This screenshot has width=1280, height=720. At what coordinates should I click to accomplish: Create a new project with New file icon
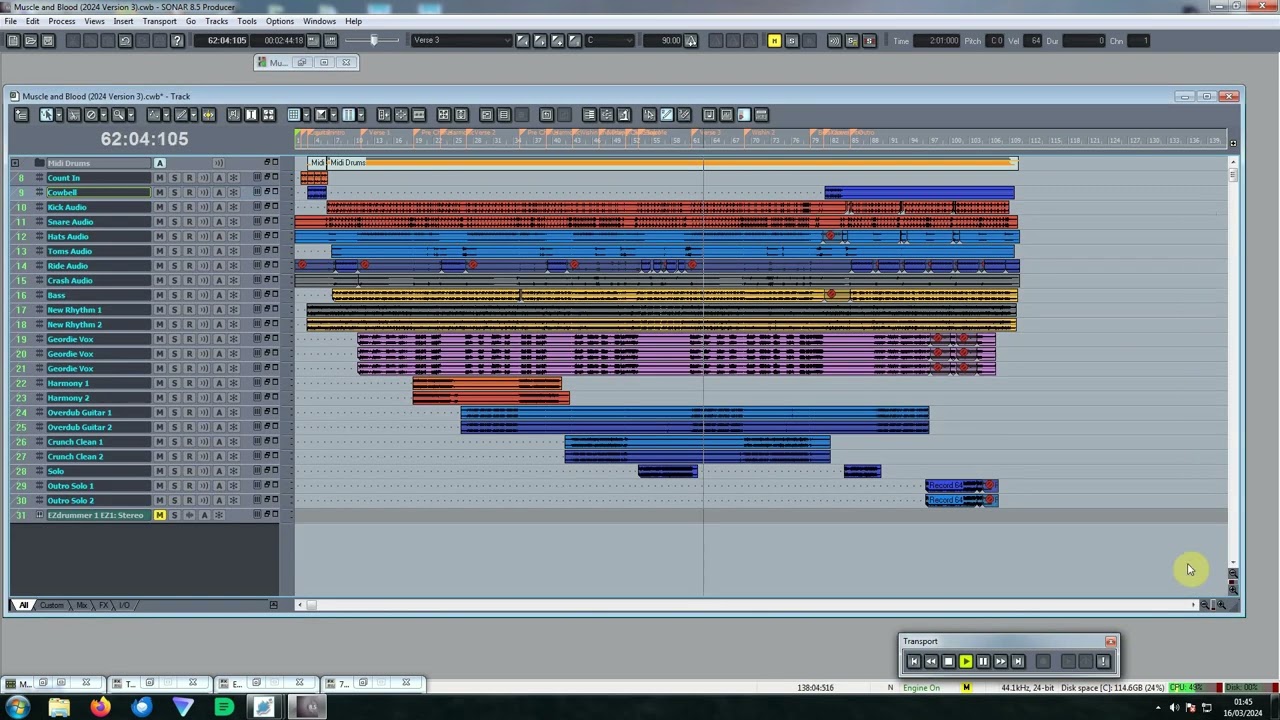click(13, 41)
